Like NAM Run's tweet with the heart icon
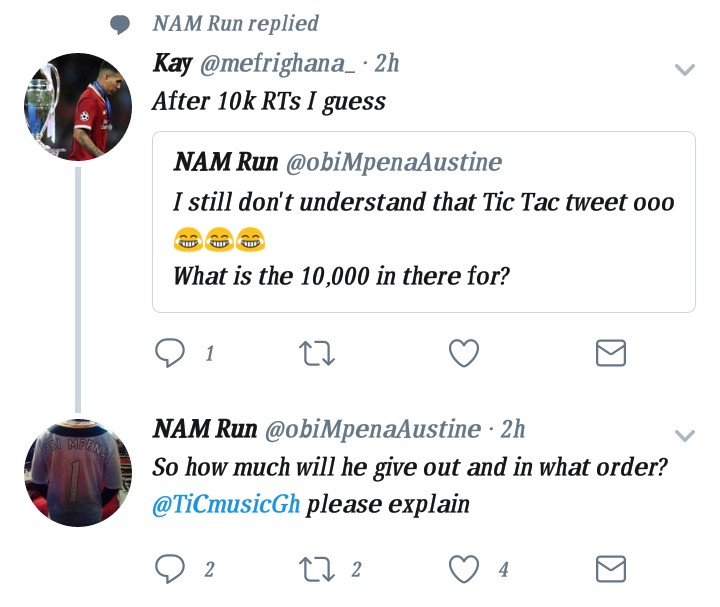Image resolution: width=720 pixels, height=607 pixels. click(464, 569)
